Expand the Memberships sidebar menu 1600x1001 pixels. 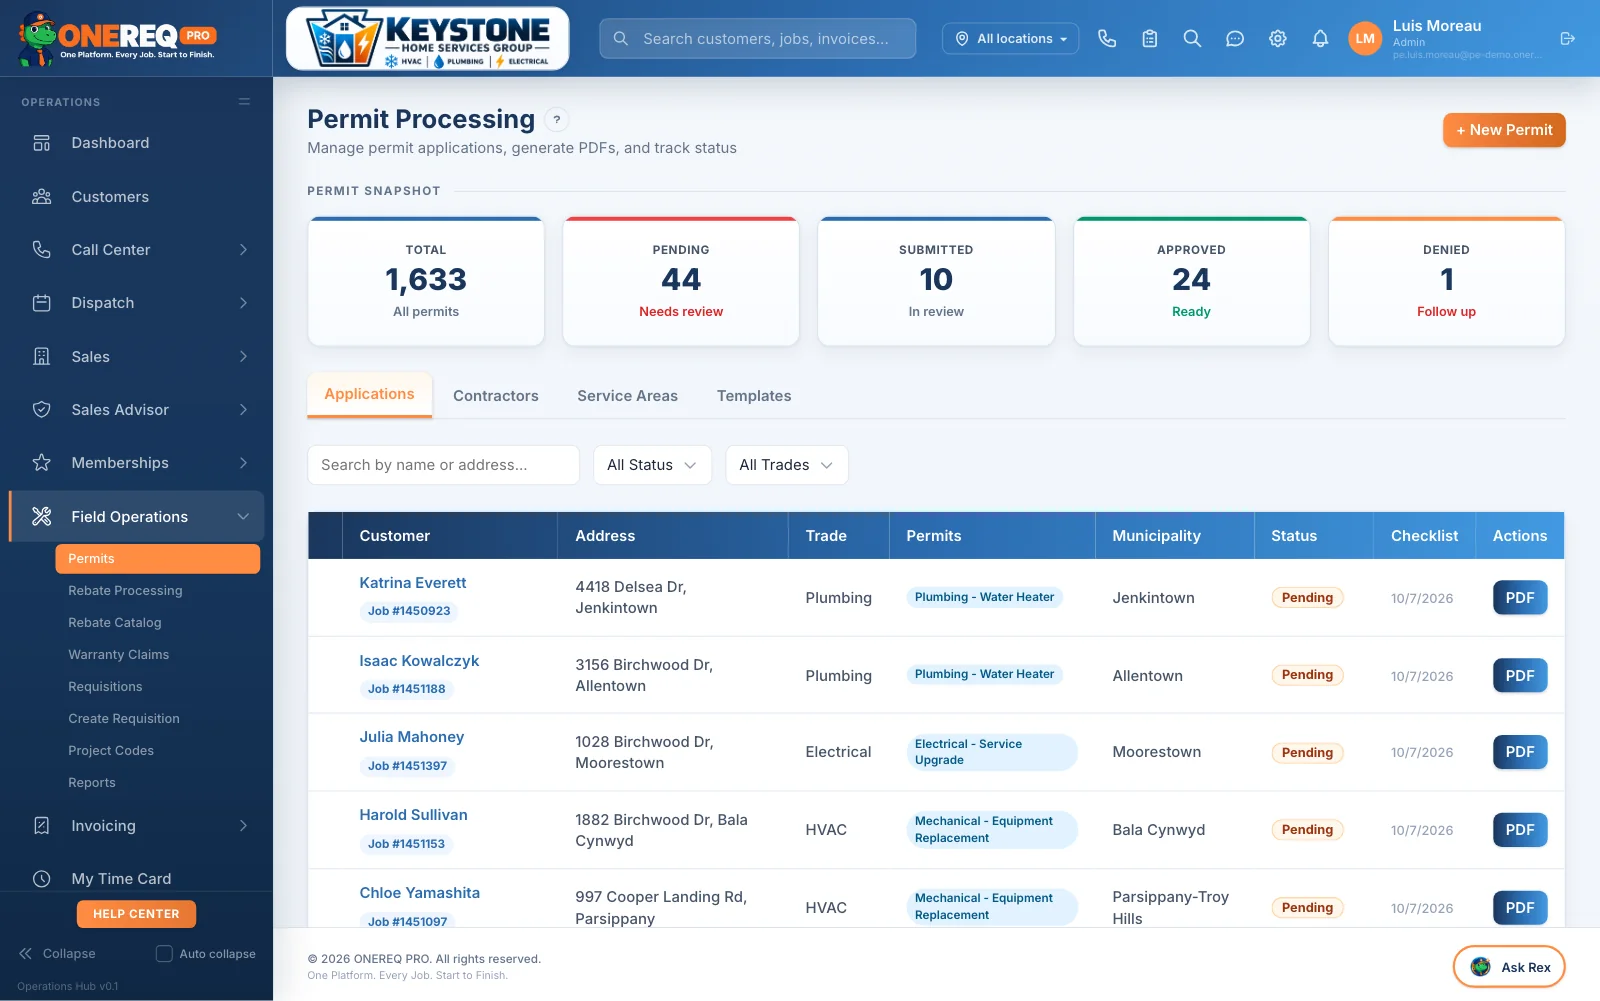point(136,463)
